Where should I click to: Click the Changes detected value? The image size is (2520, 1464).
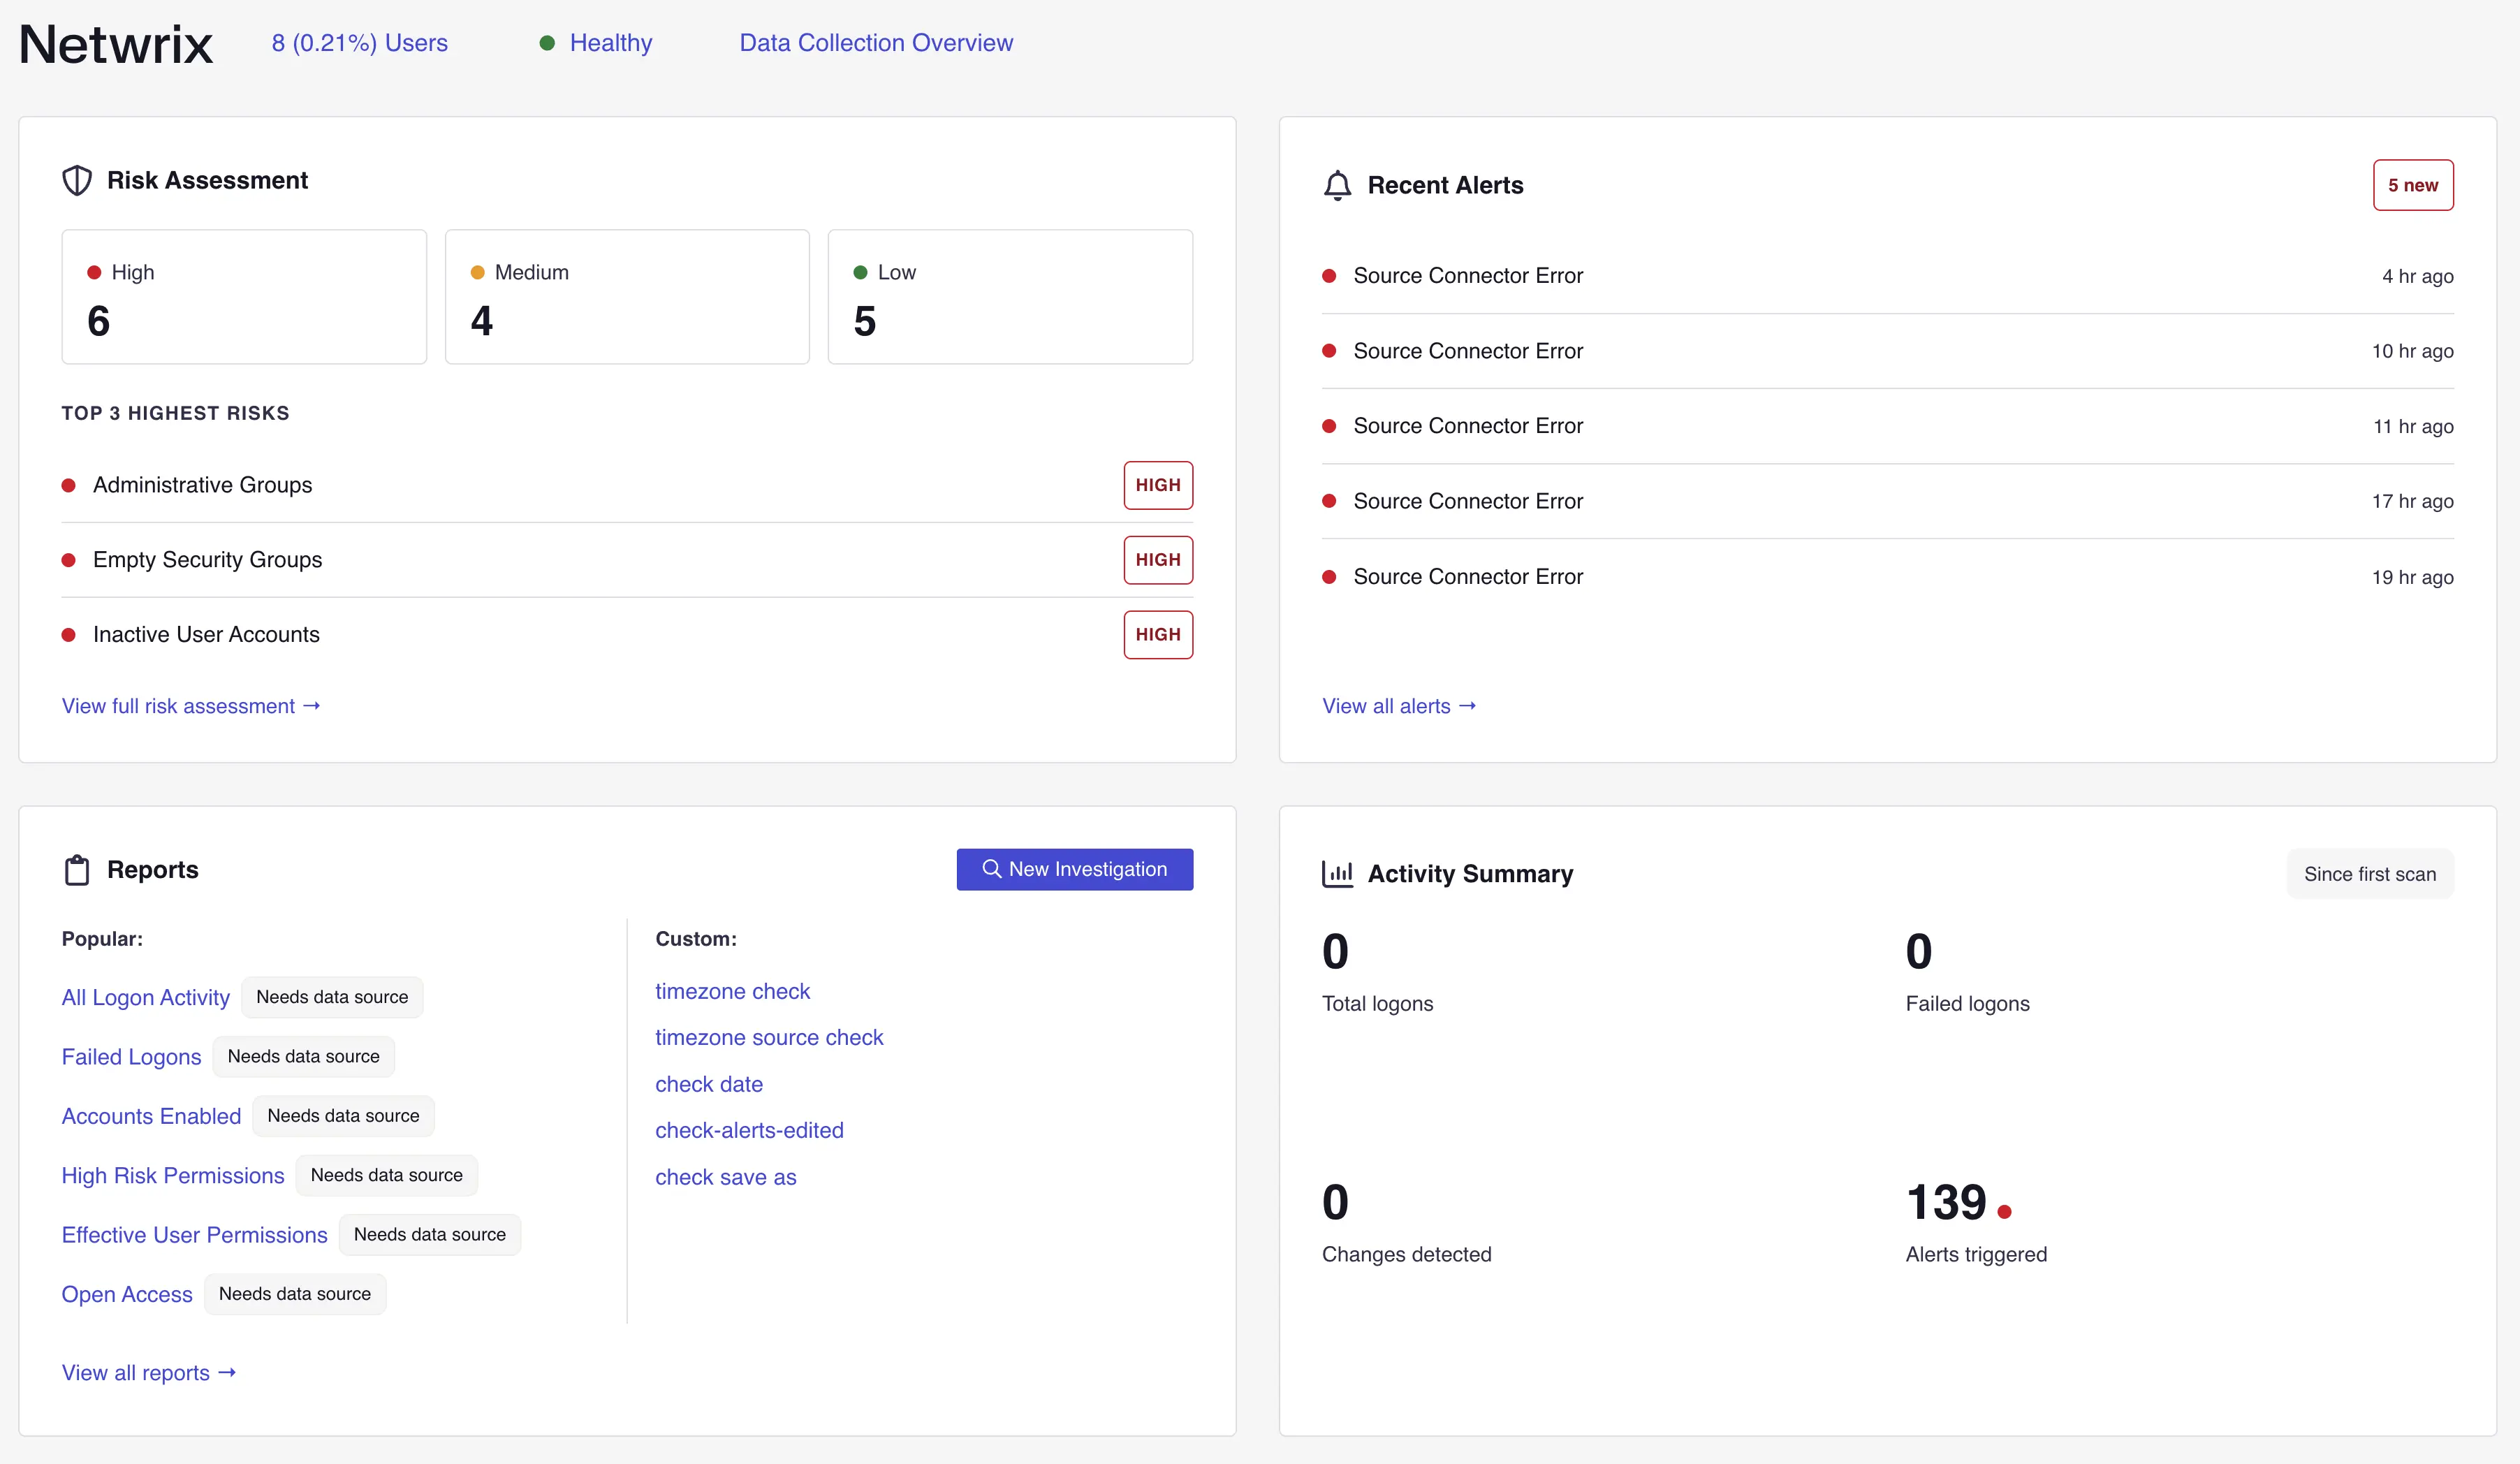click(1335, 1202)
